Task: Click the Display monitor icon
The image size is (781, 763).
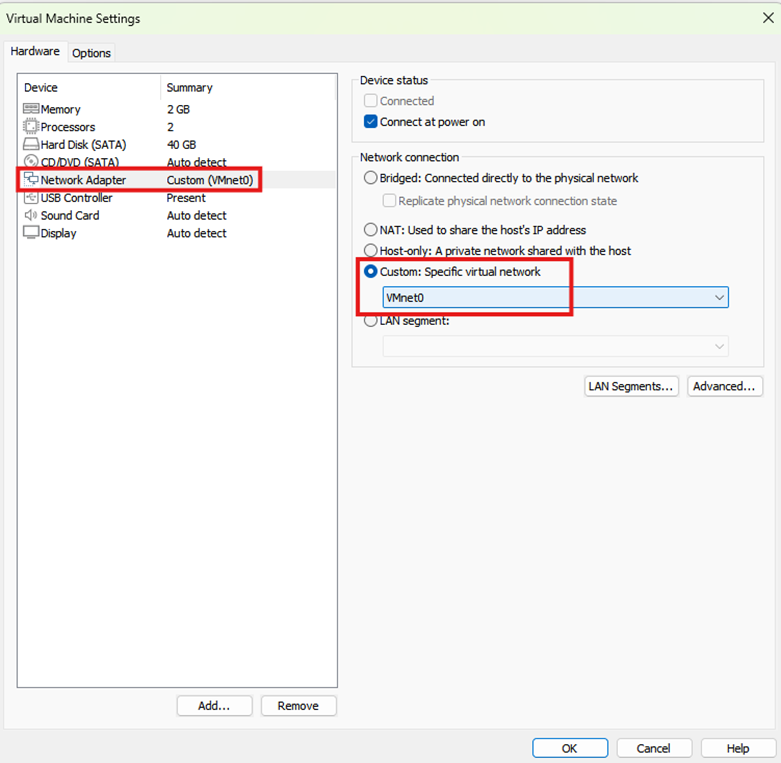Action: click(x=31, y=233)
